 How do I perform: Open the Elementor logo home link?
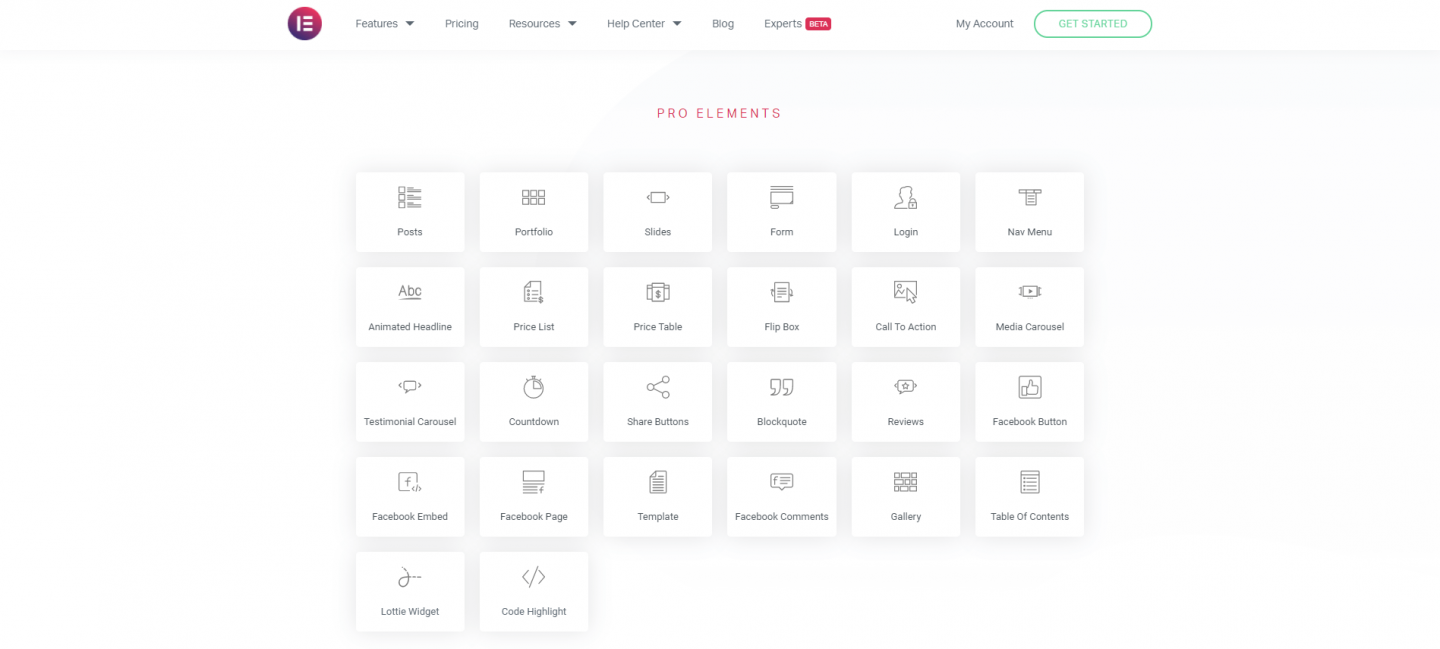tap(305, 23)
